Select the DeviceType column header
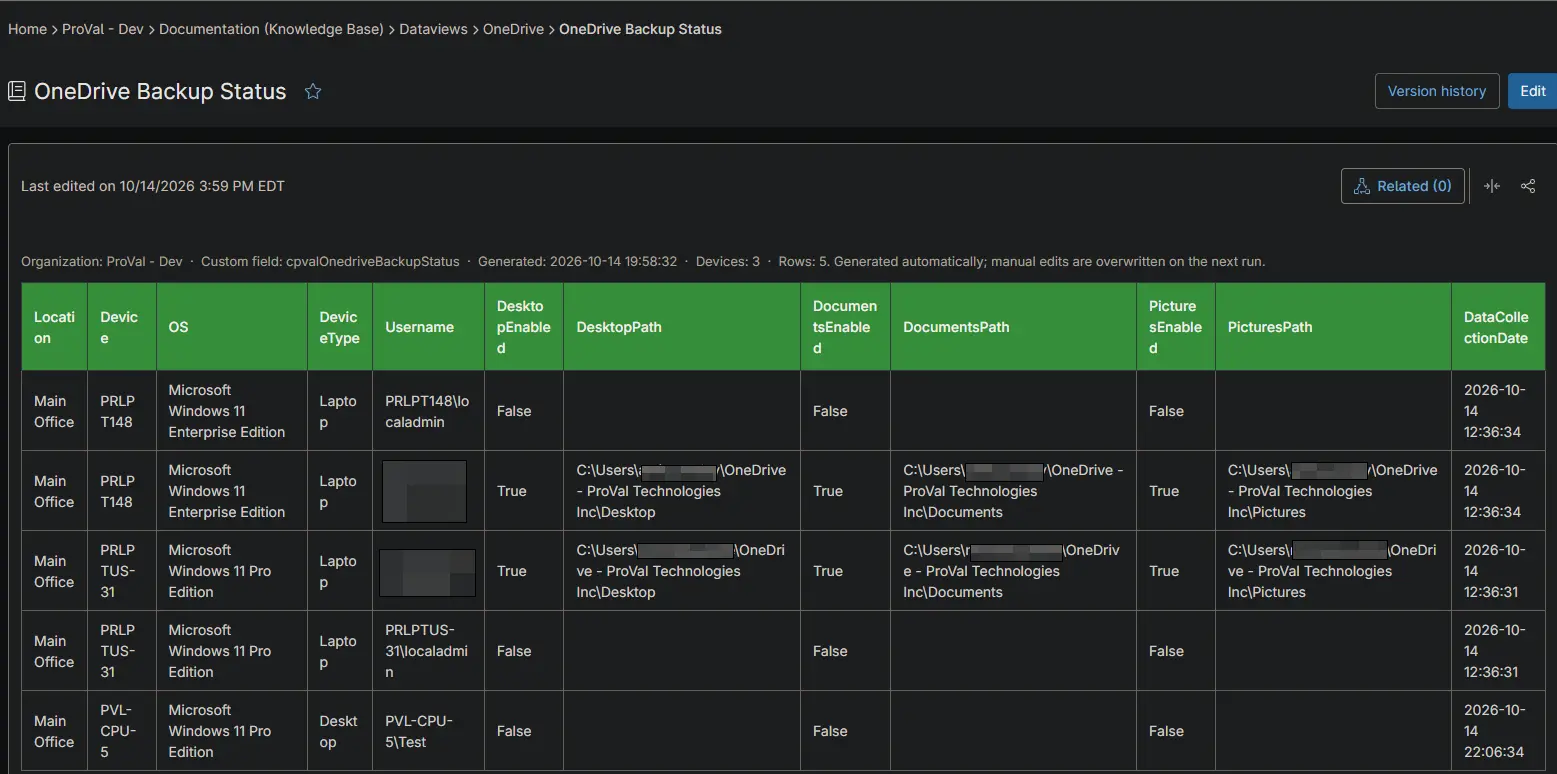 [x=340, y=327]
